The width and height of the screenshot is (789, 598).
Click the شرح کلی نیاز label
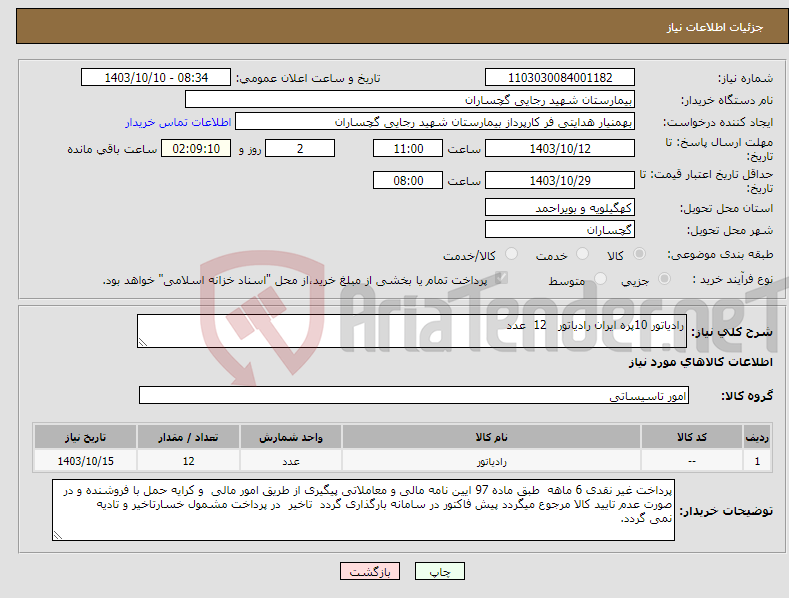tap(732, 332)
